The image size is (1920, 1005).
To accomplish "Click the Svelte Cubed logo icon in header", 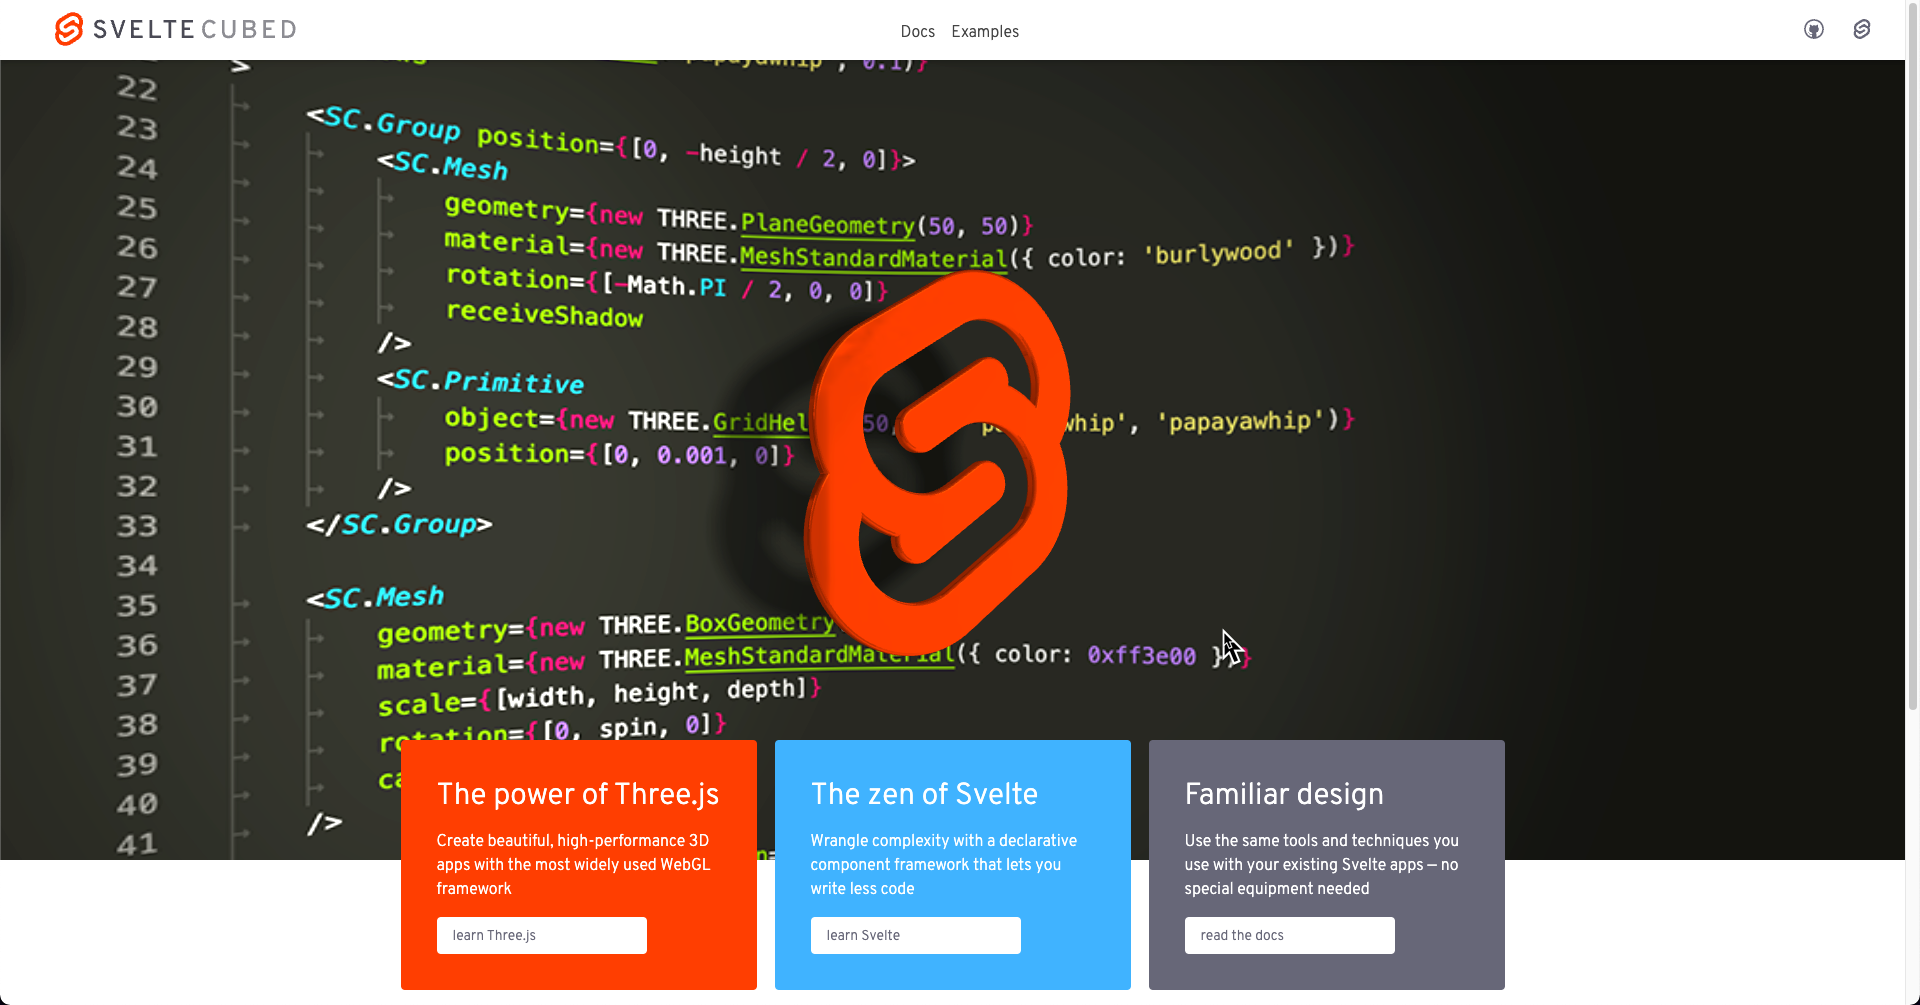I will [x=68, y=29].
